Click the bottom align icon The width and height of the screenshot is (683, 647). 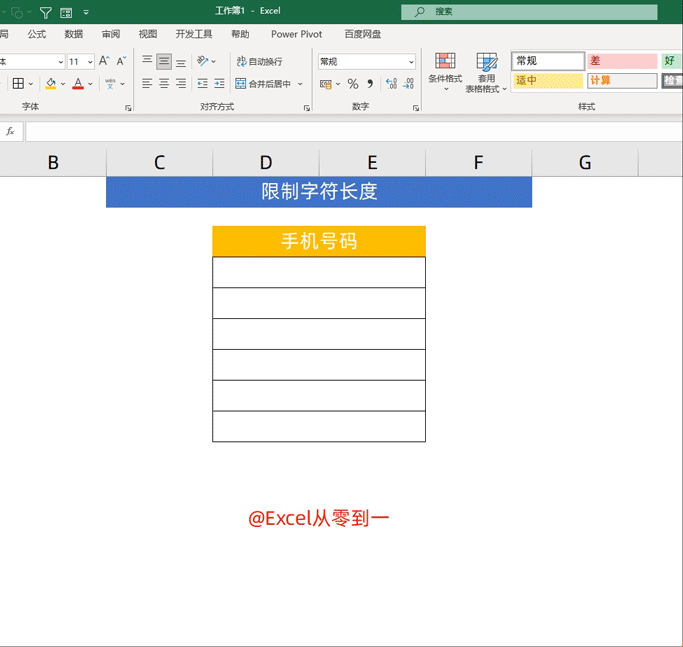pyautogui.click(x=181, y=61)
